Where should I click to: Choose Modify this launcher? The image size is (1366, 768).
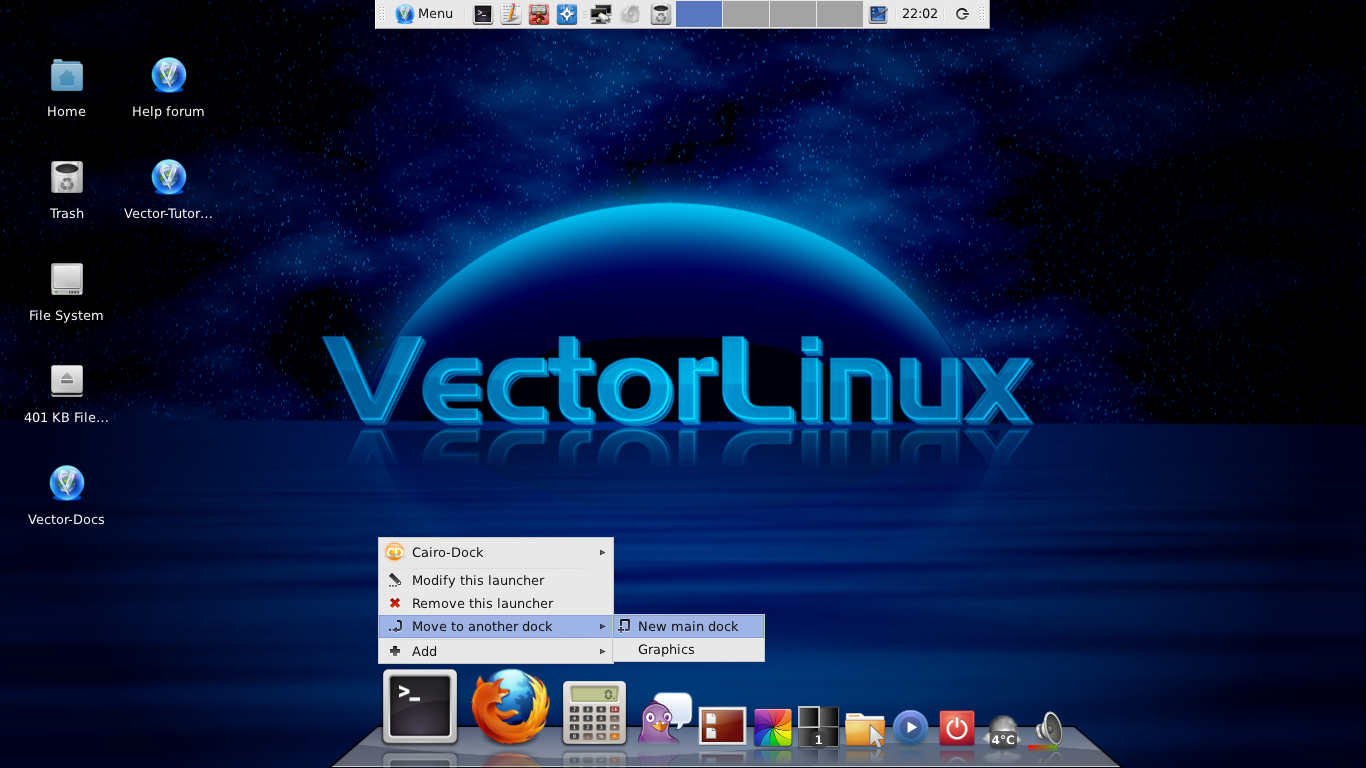496,580
